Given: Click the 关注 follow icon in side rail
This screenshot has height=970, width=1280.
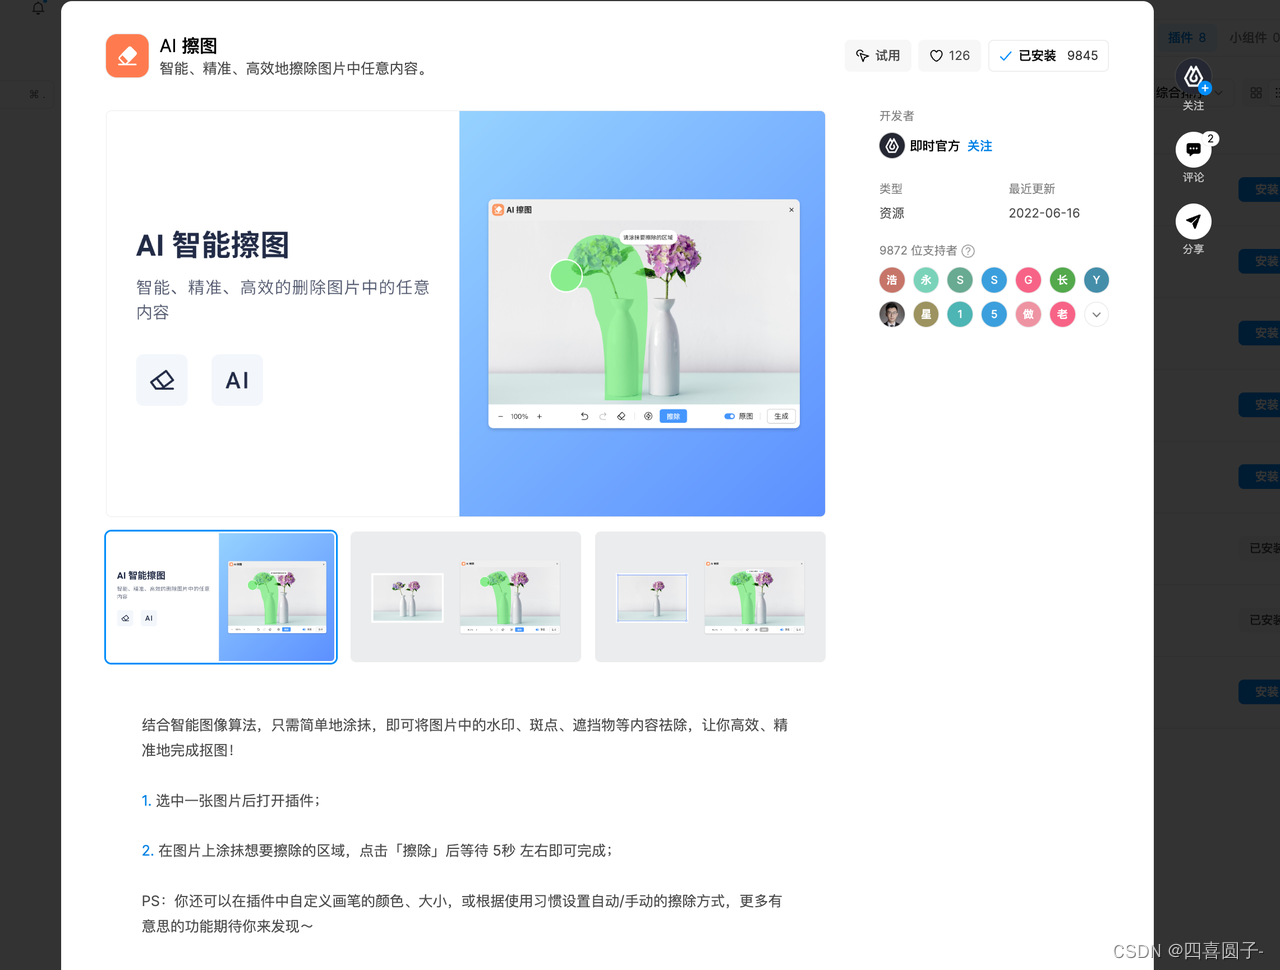Looking at the screenshot, I should [x=1193, y=77].
